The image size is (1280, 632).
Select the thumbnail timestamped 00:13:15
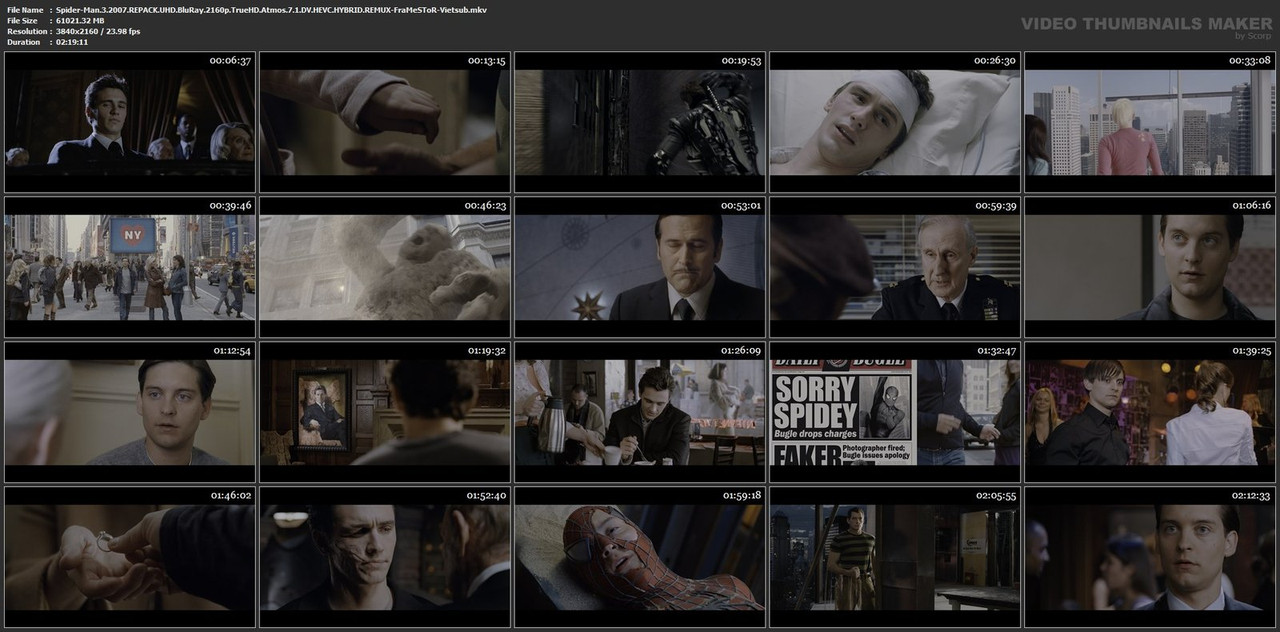point(385,122)
